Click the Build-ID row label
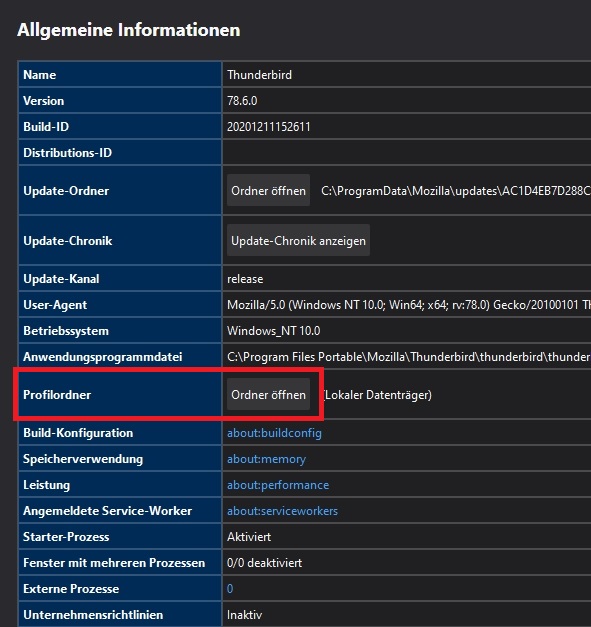The image size is (591, 627). (x=46, y=127)
